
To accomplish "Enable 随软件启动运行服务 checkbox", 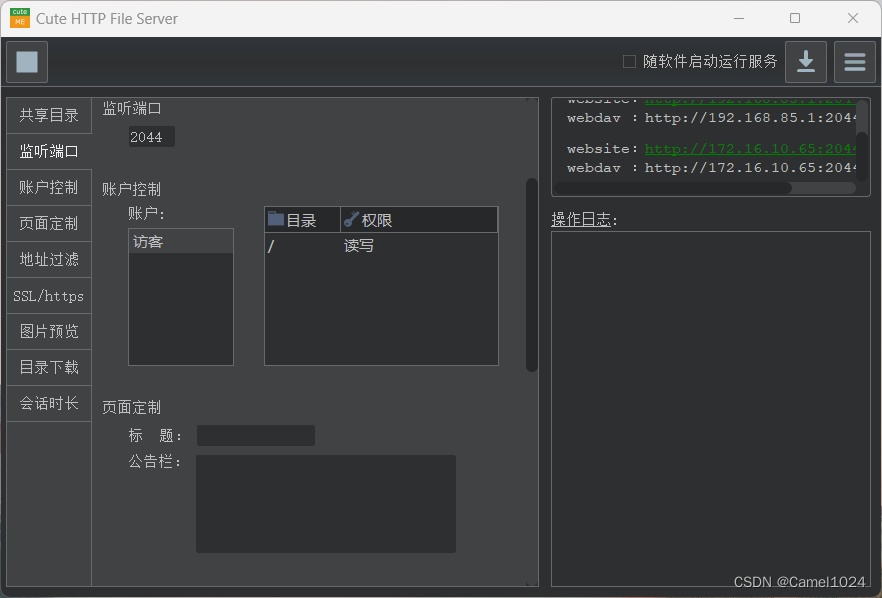I will (629, 62).
